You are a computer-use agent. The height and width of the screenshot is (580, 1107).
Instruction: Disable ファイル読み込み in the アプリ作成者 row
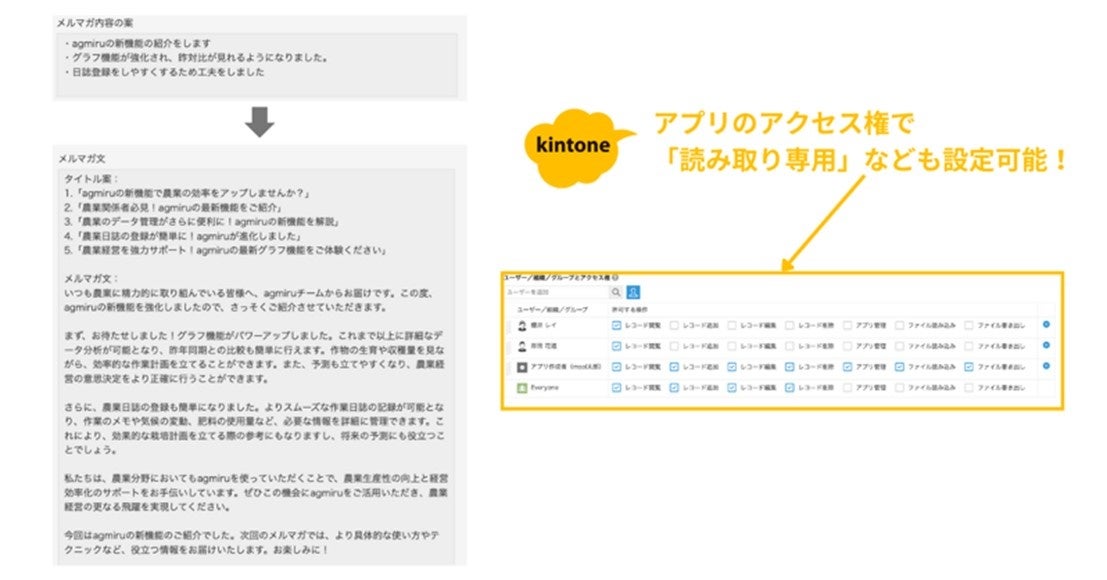coord(899,367)
